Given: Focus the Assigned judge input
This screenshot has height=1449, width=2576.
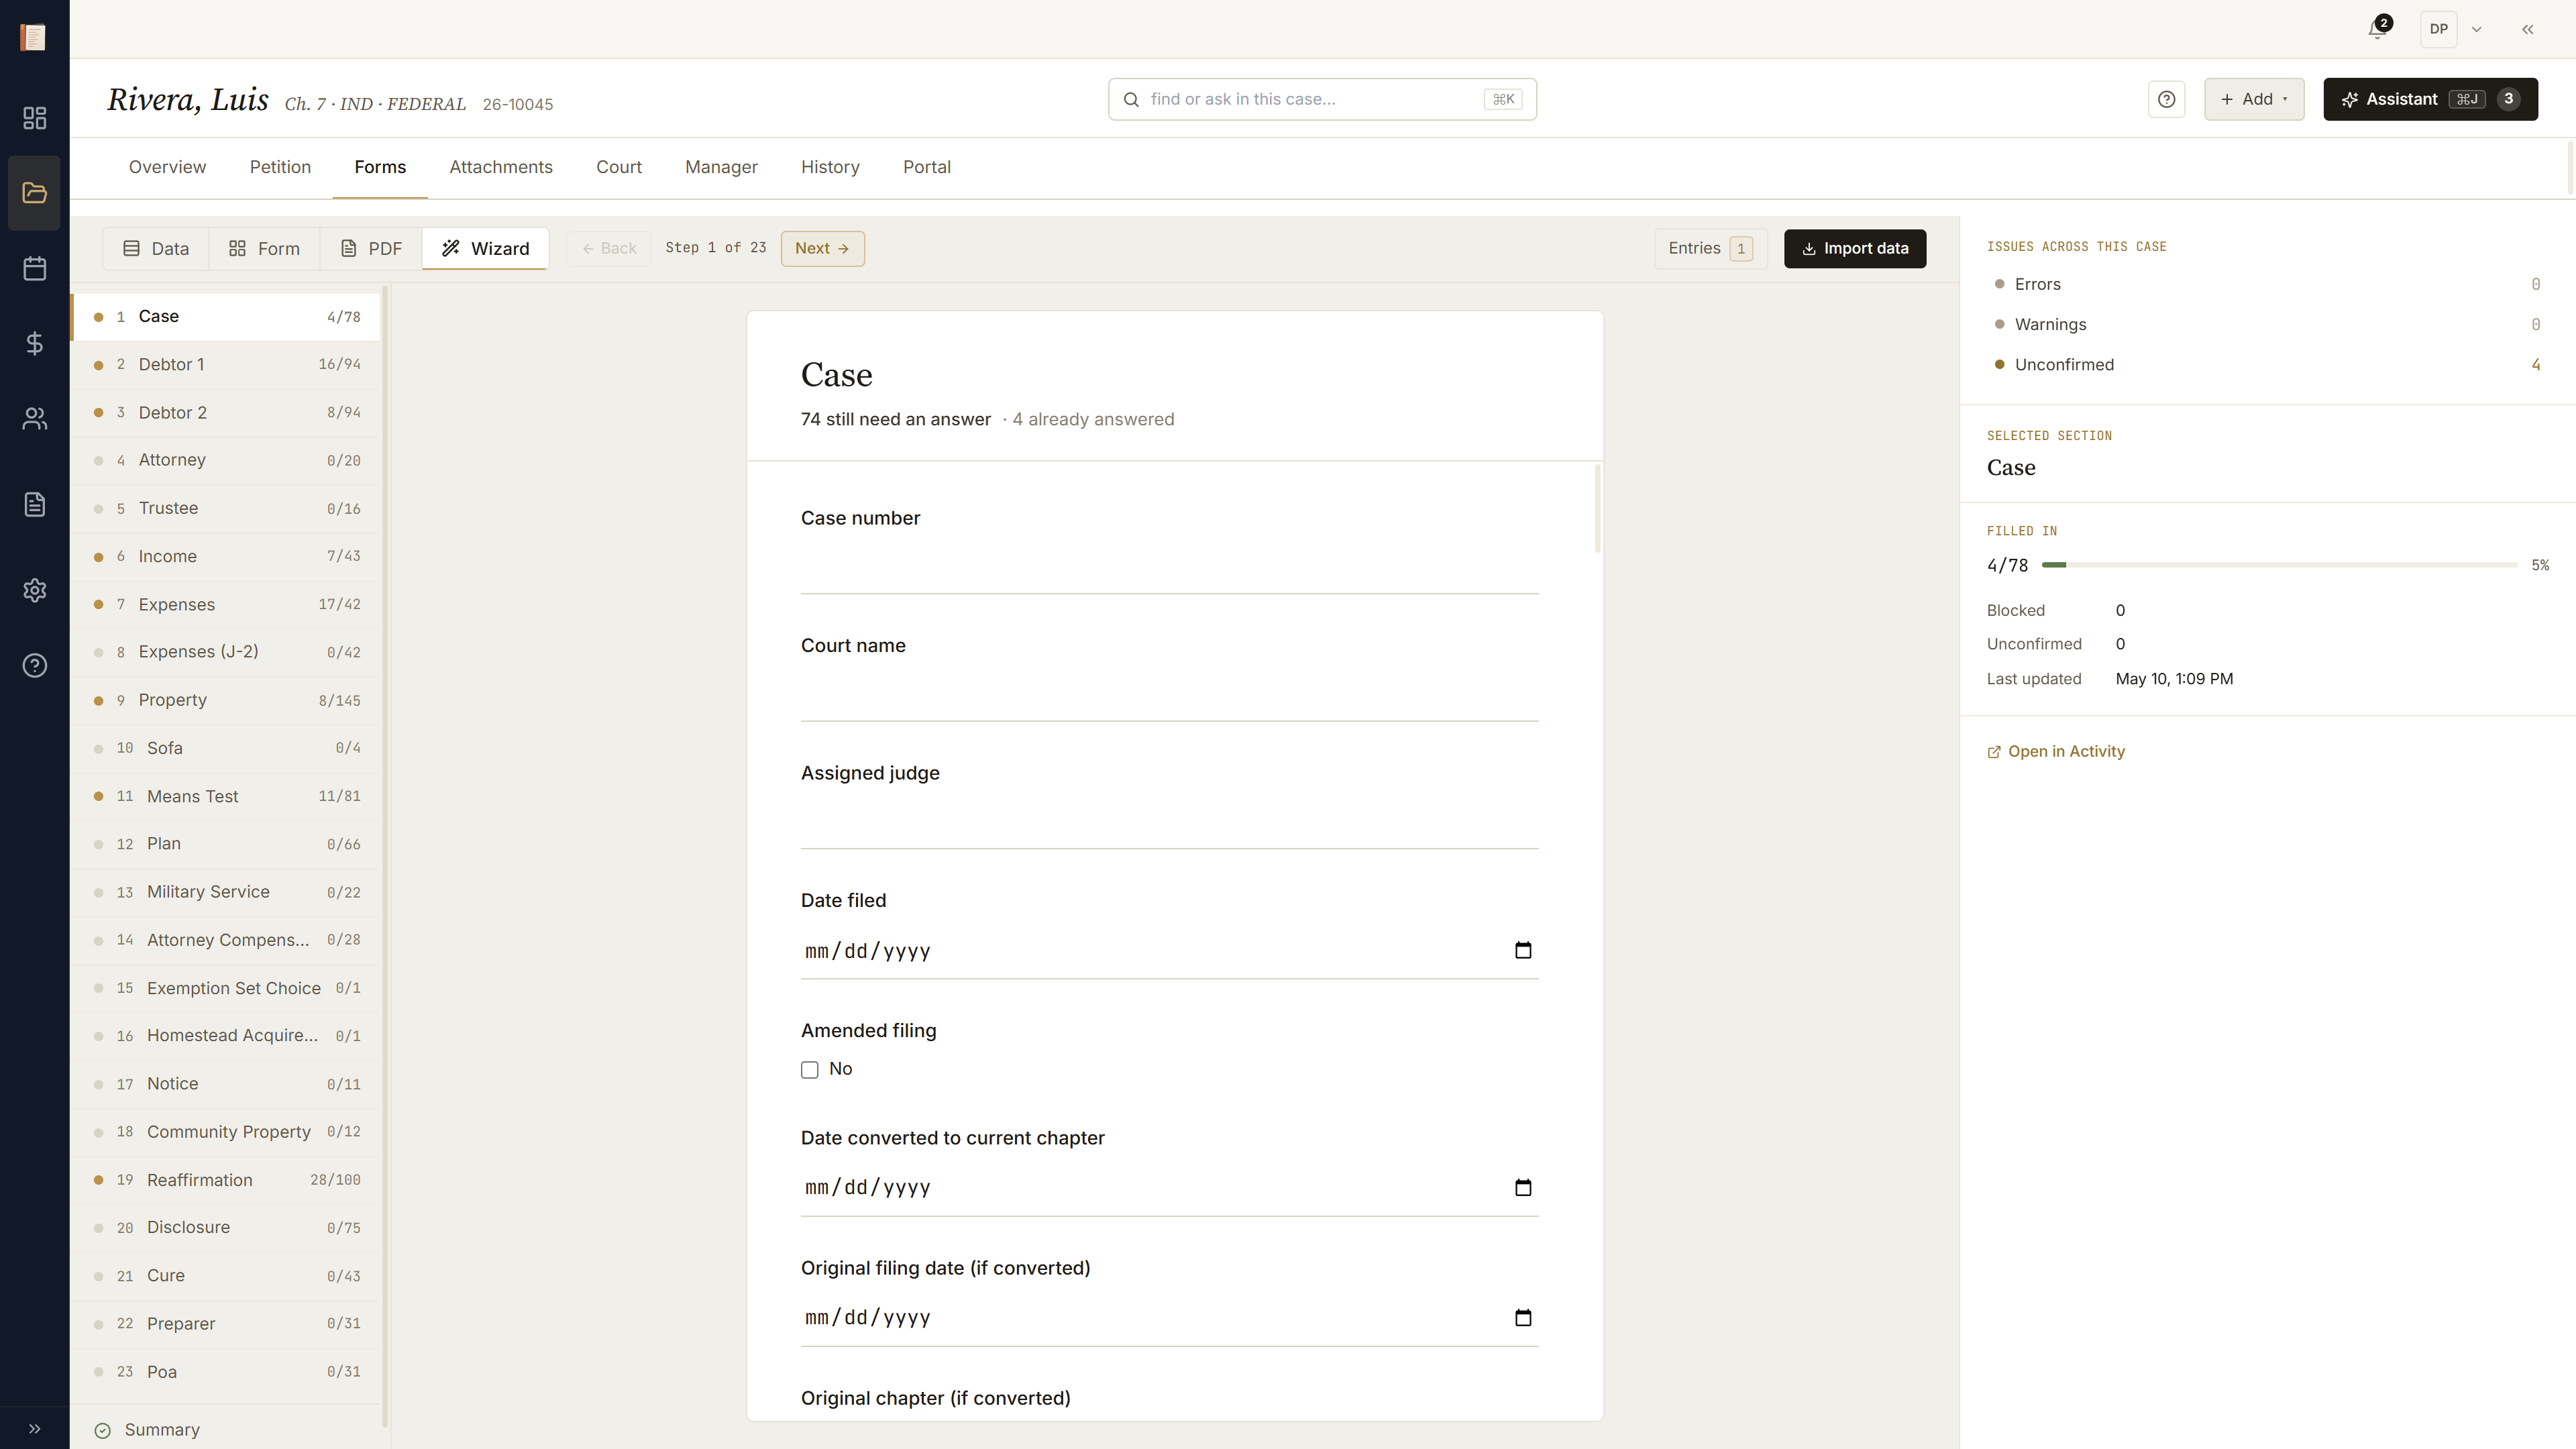Looking at the screenshot, I should 1169,823.
